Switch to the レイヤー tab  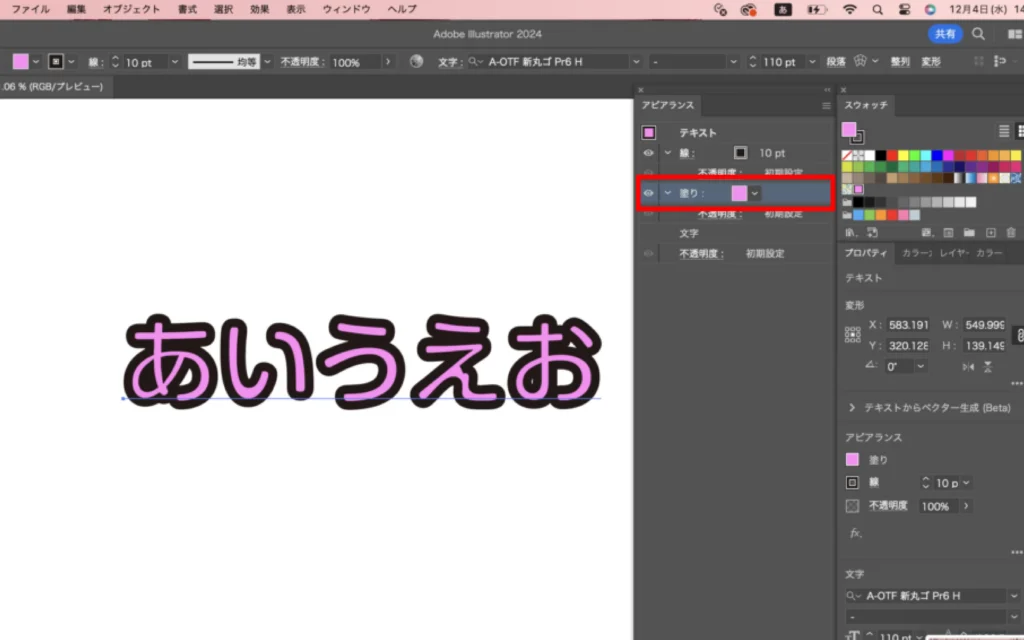point(952,253)
